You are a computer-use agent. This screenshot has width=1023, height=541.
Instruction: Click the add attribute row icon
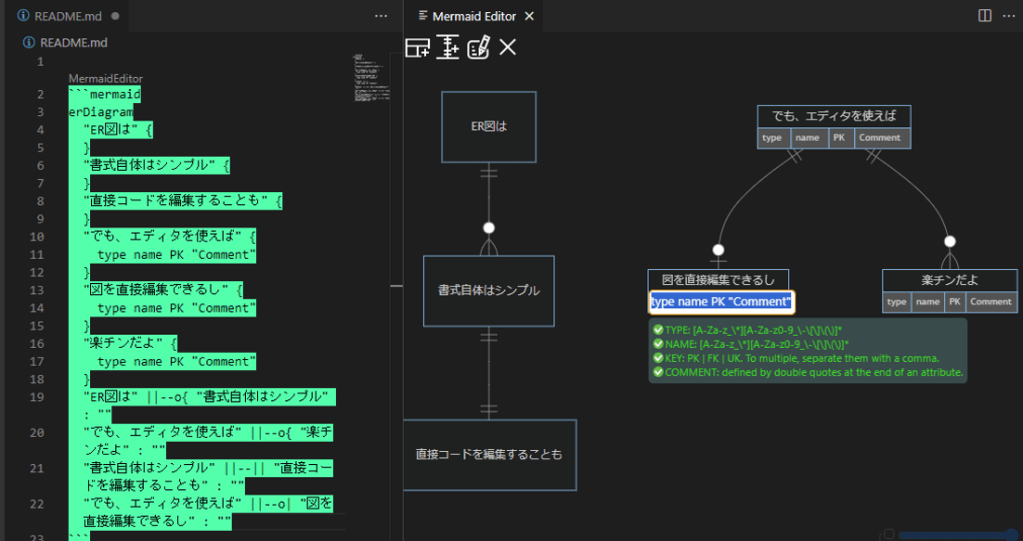tap(447, 47)
